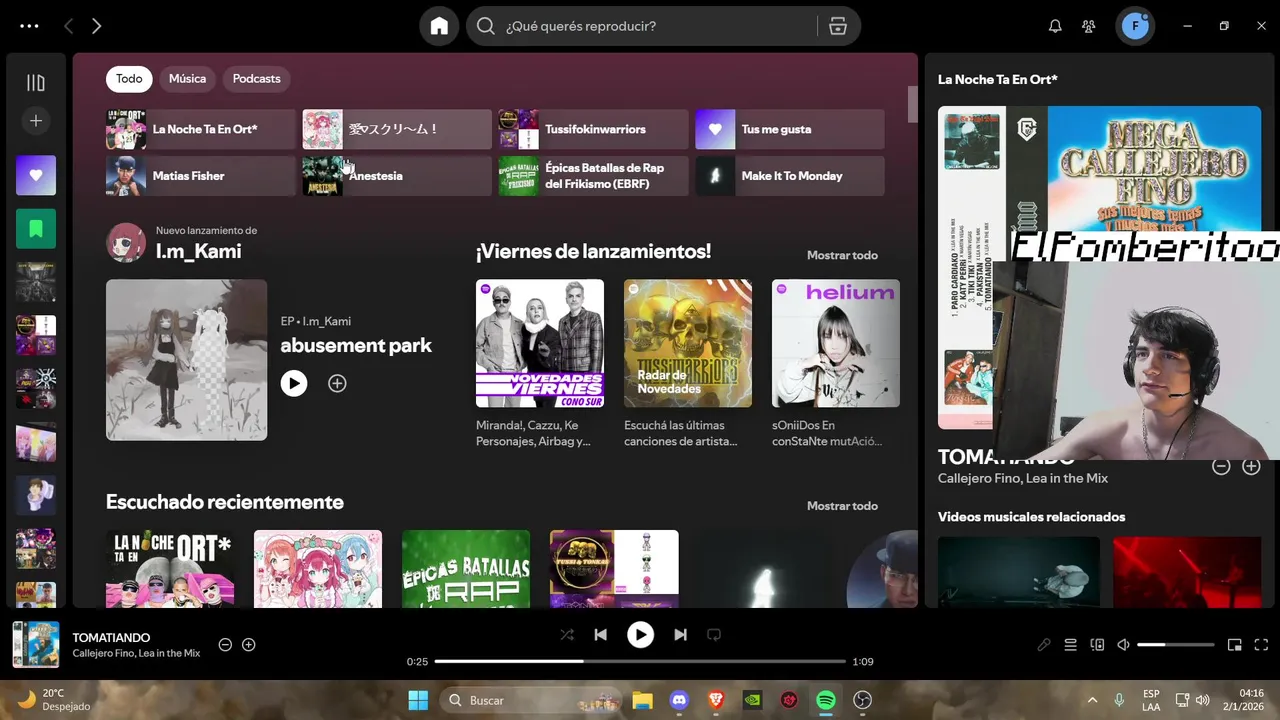
Task: Add abusement park EP to library
Action: pyautogui.click(x=337, y=383)
